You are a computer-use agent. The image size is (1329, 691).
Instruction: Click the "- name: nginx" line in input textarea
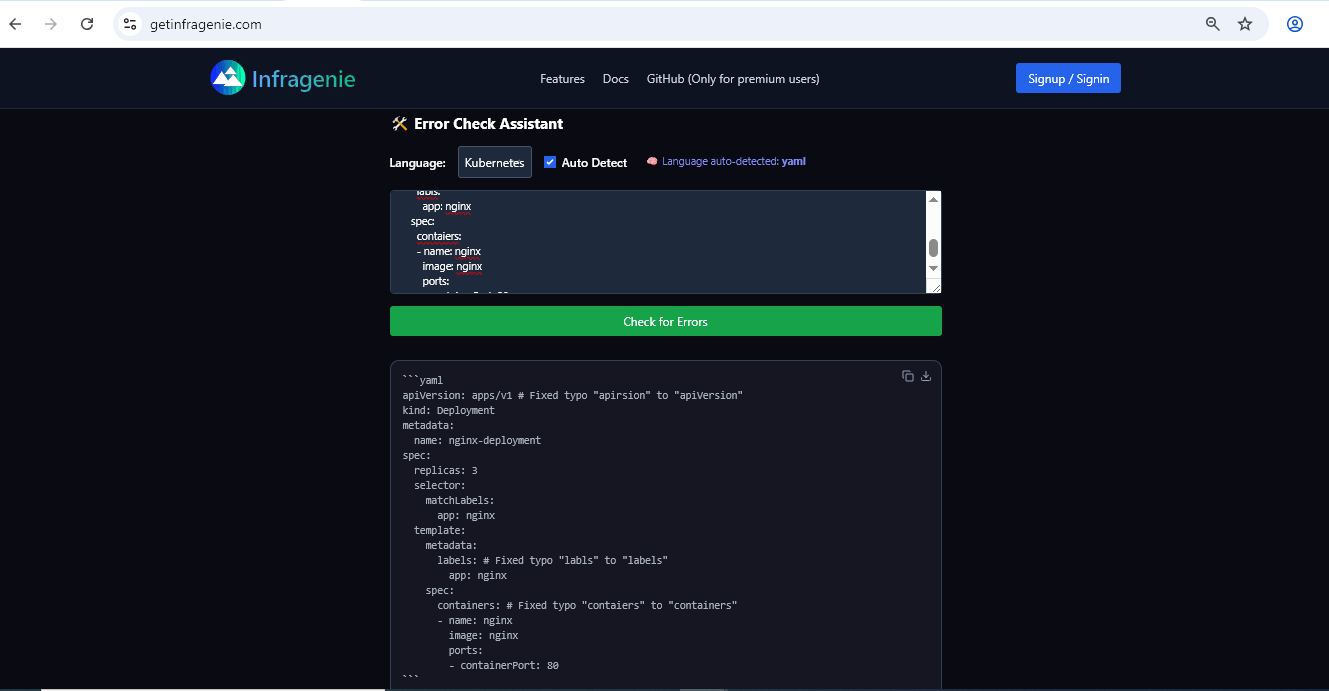pos(449,251)
